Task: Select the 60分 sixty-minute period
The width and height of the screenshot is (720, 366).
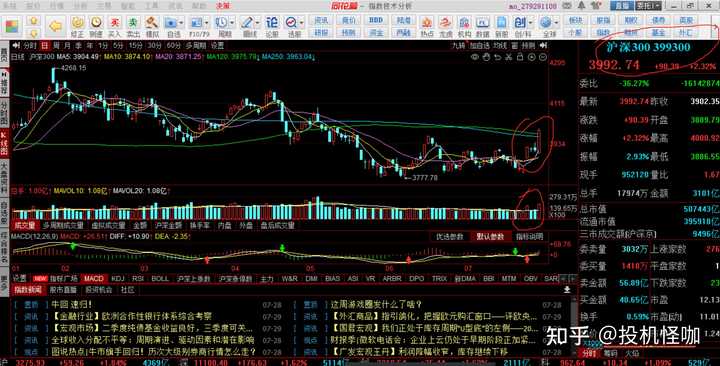Action: tap(174, 45)
